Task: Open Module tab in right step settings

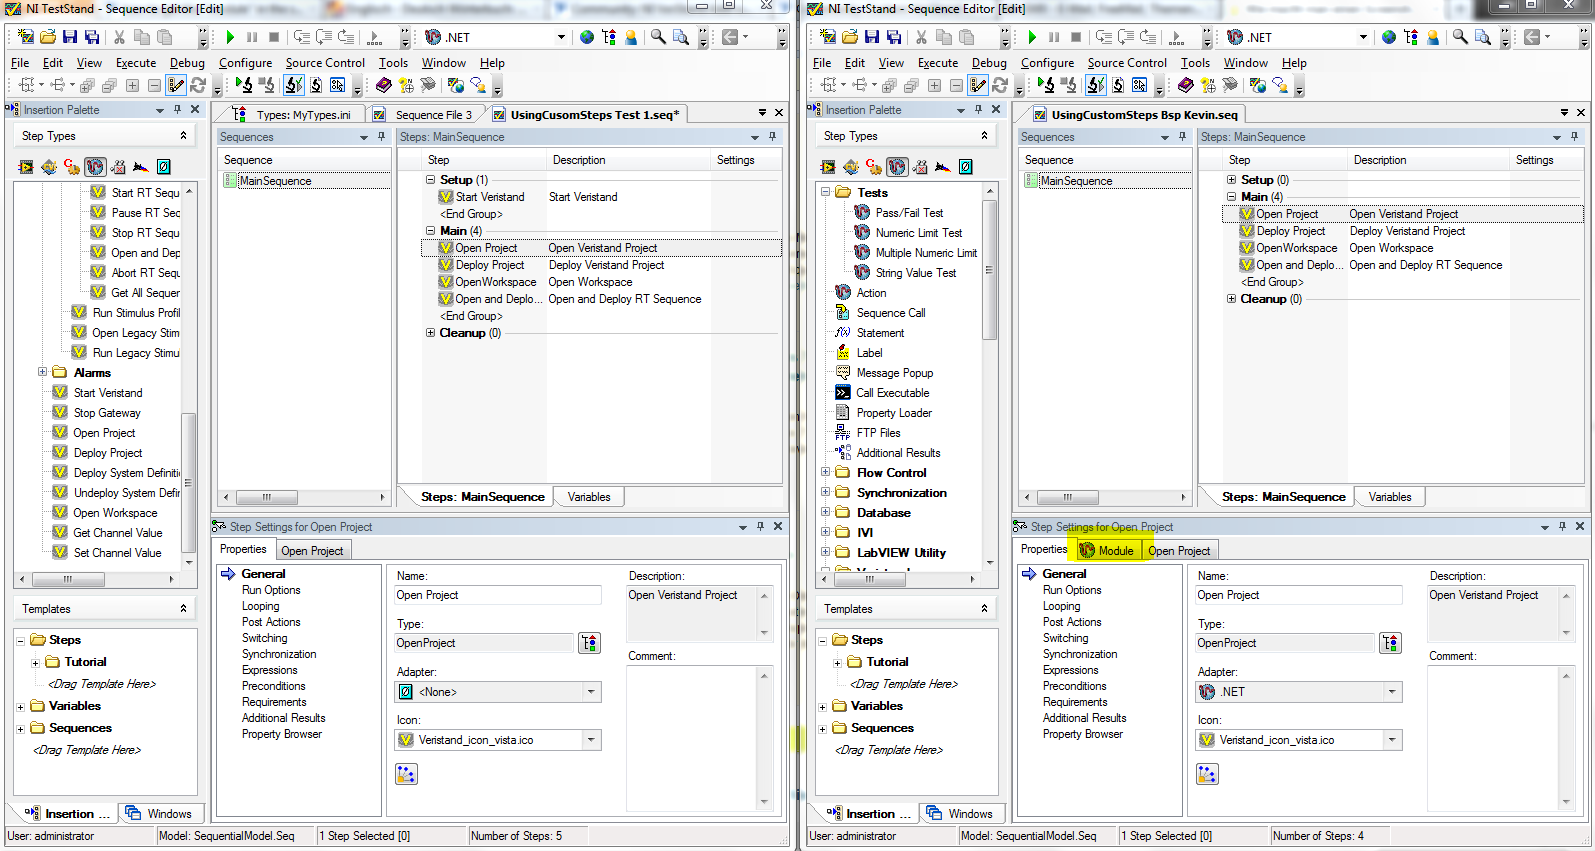Action: [1107, 550]
